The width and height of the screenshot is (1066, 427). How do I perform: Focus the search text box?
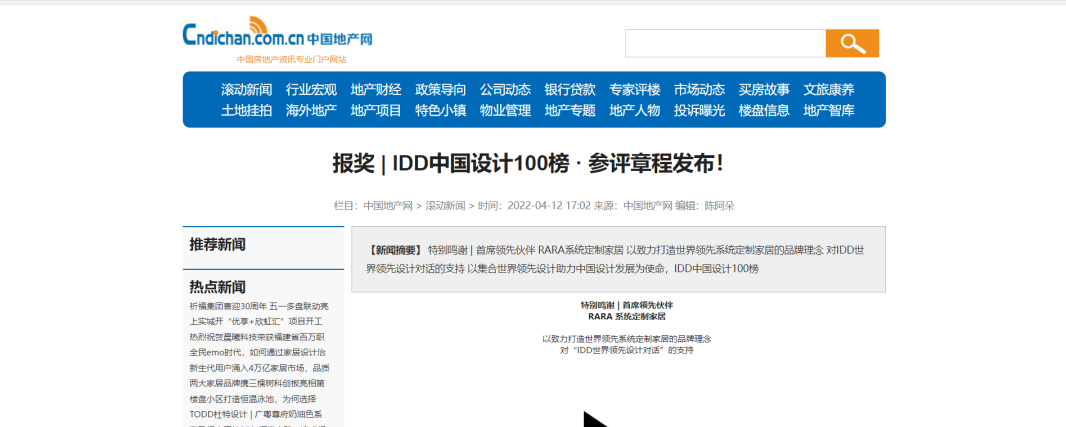click(725, 43)
